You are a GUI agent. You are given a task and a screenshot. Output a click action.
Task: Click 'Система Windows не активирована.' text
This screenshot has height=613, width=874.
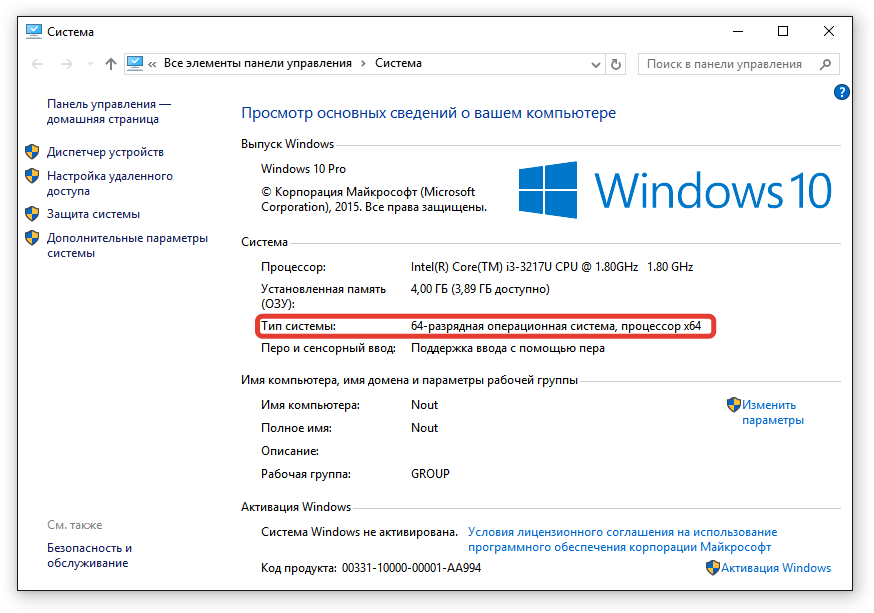click(359, 532)
